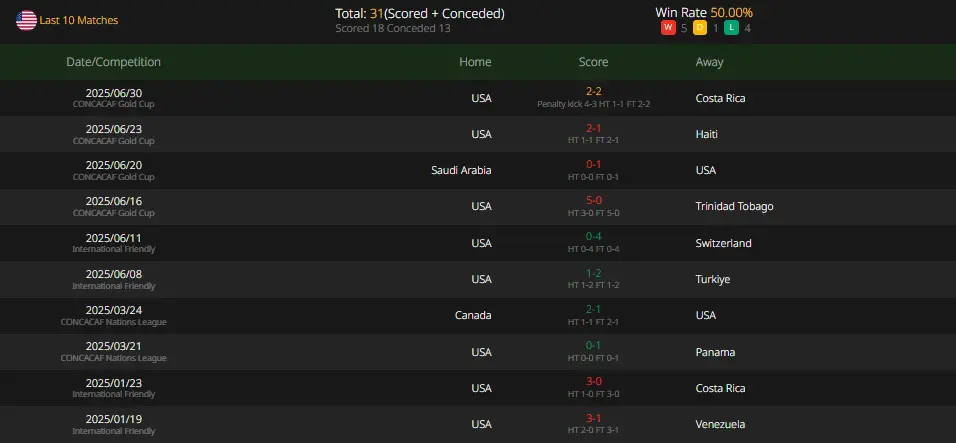This screenshot has width=956, height=443.
Task: Select the 2025/06/11 match date
Action: [x=113, y=238]
